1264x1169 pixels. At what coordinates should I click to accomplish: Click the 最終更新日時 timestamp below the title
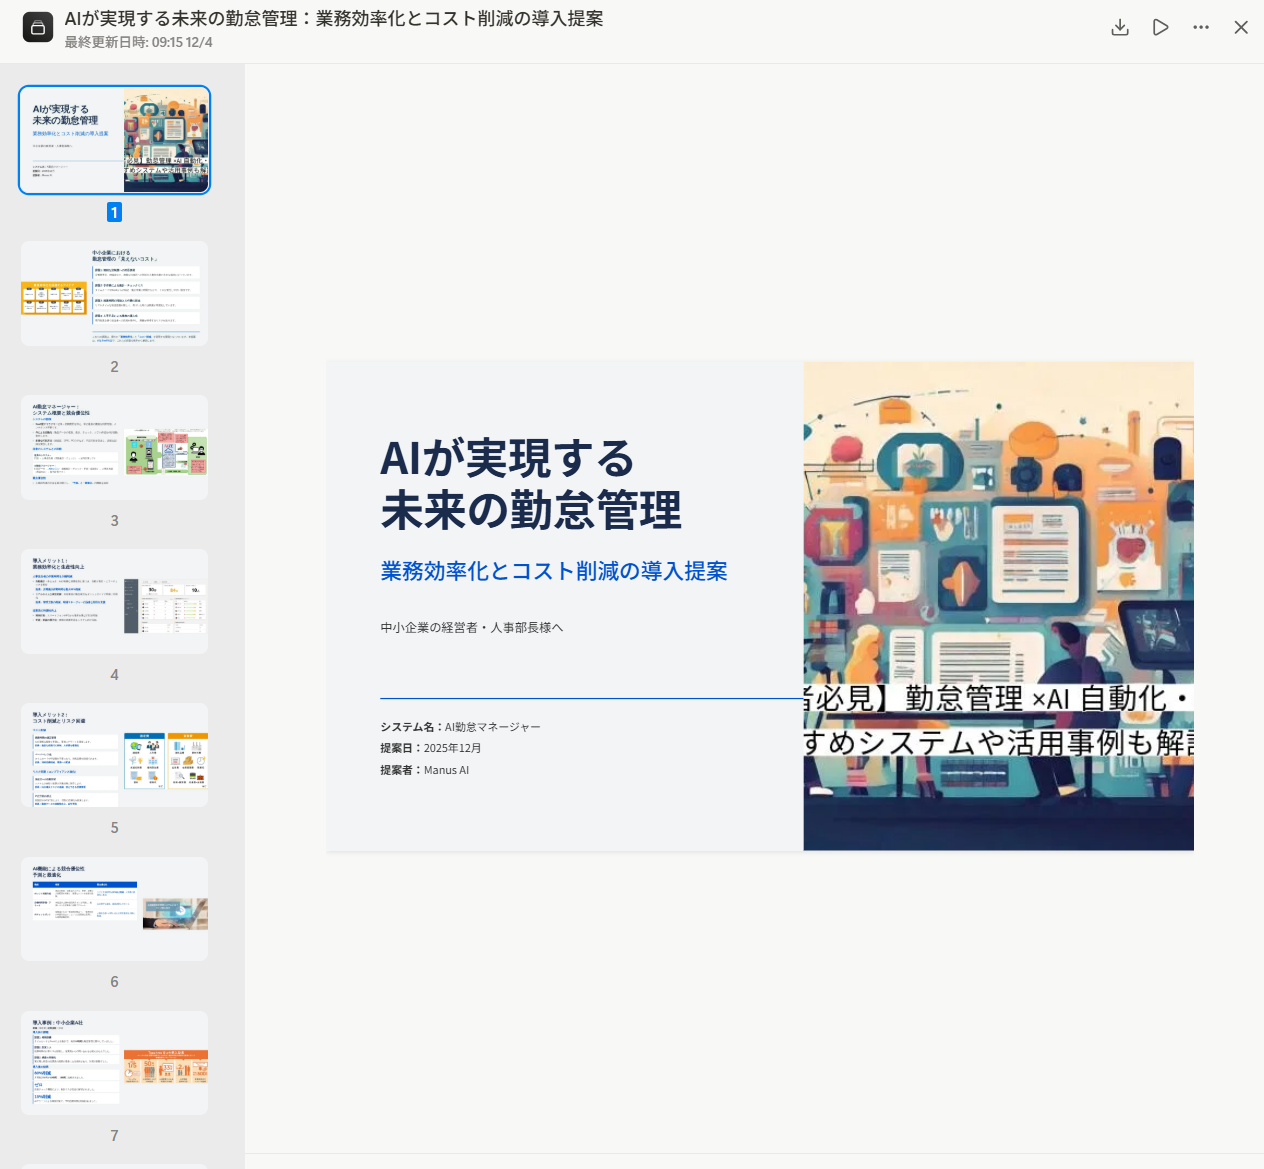point(139,43)
